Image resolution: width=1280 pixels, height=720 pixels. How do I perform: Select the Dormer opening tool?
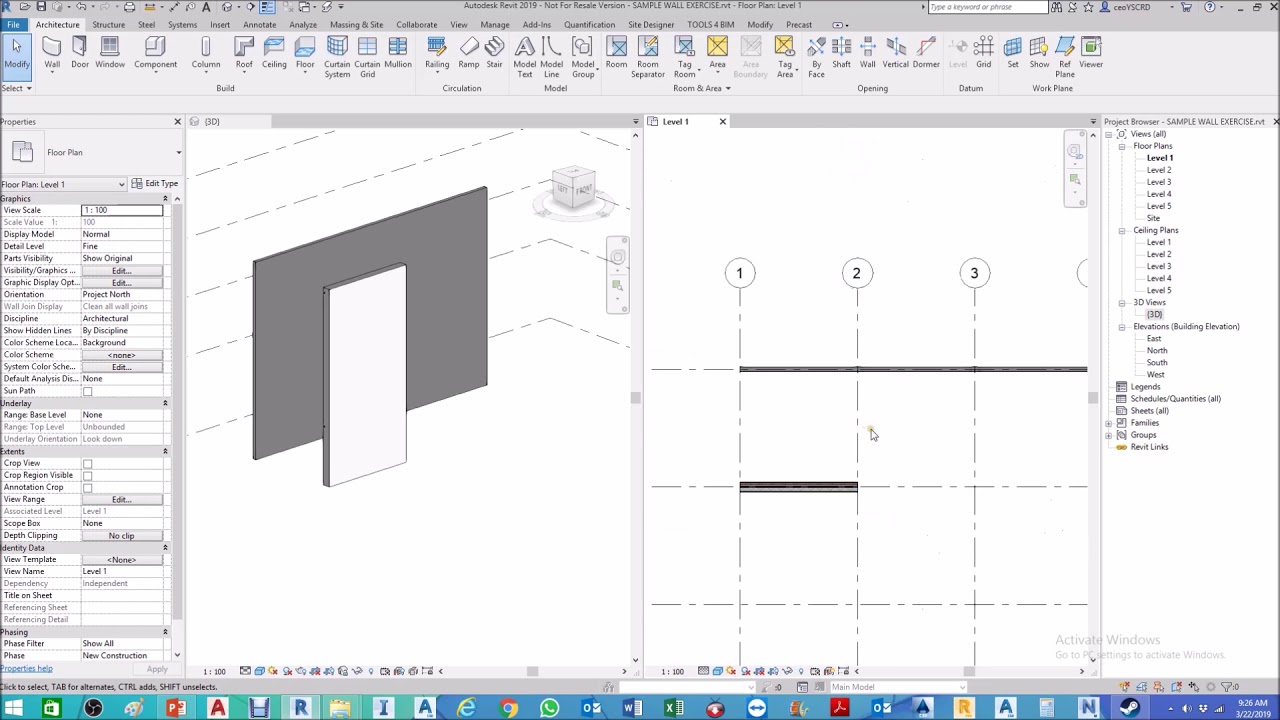pyautogui.click(x=926, y=53)
